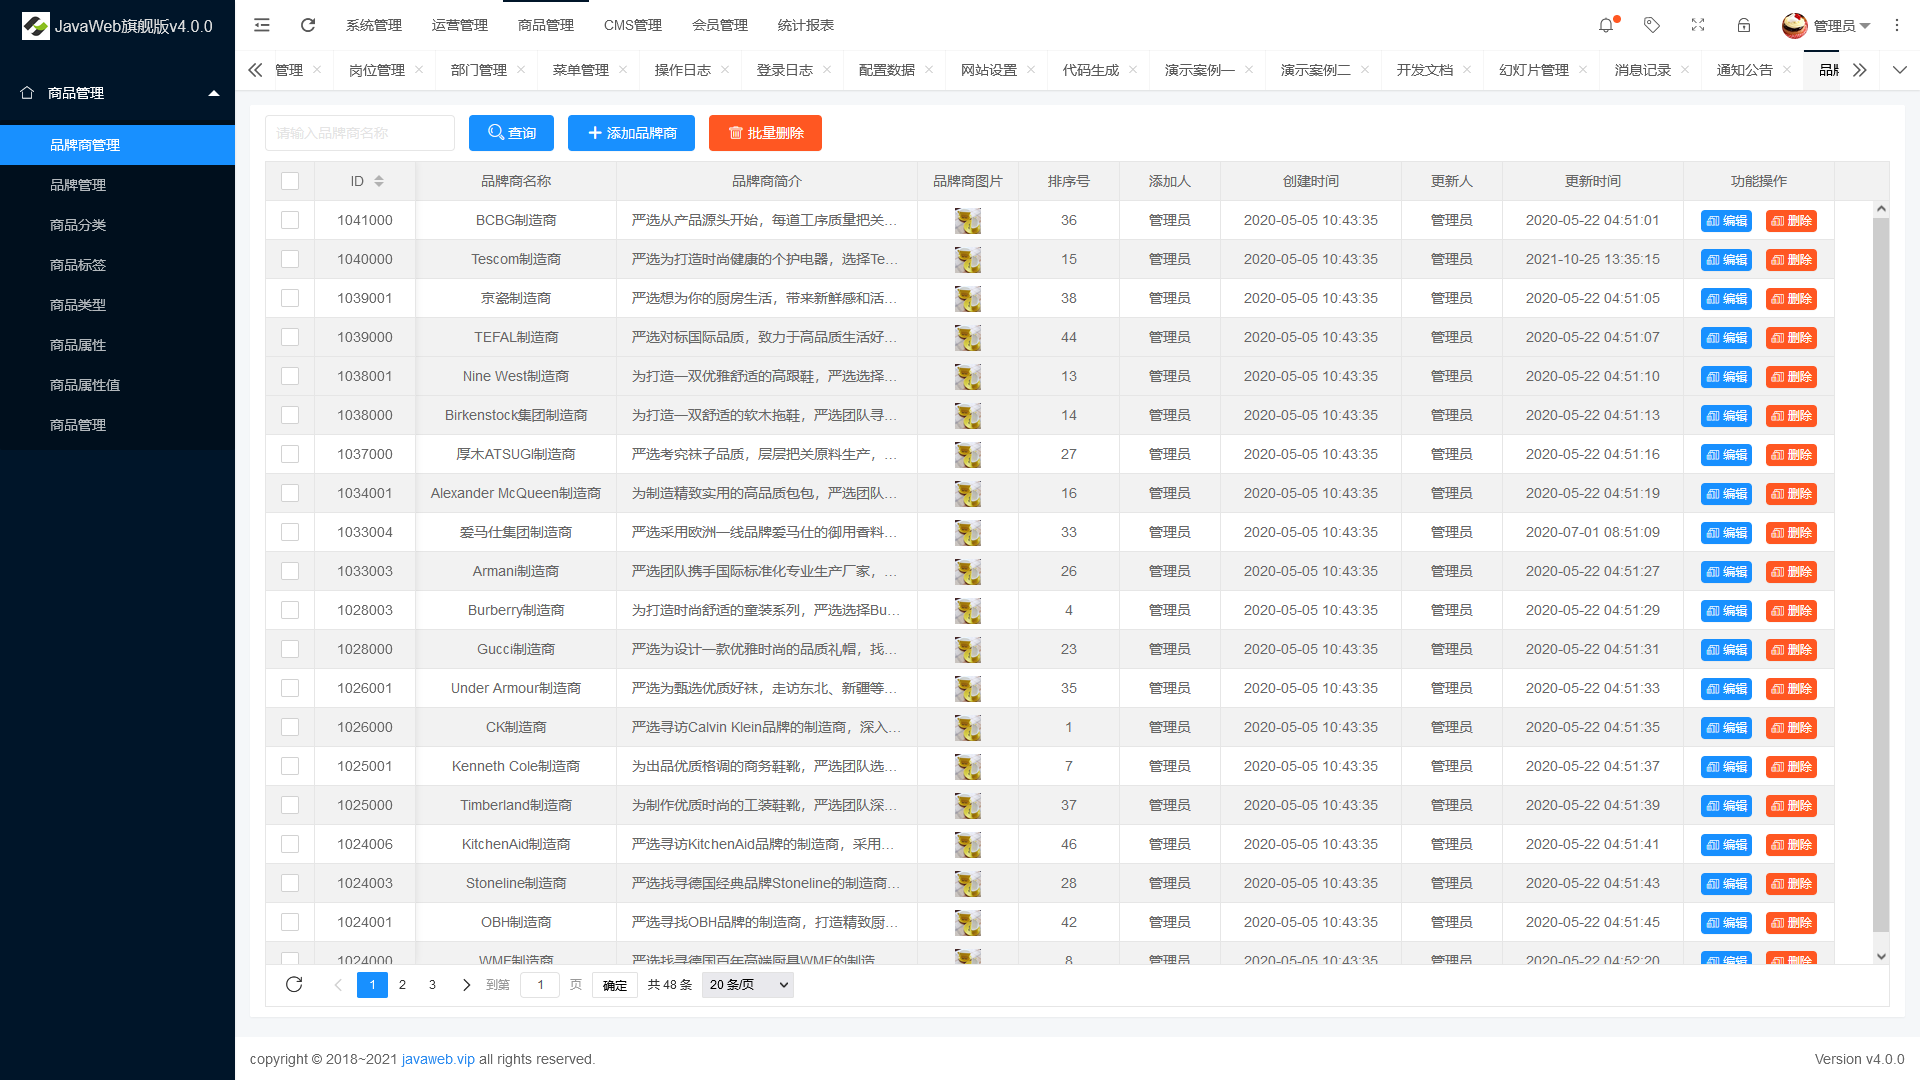Select checkbox for Alexander McQueen制造商
The height and width of the screenshot is (1080, 1920).
pyautogui.click(x=290, y=493)
